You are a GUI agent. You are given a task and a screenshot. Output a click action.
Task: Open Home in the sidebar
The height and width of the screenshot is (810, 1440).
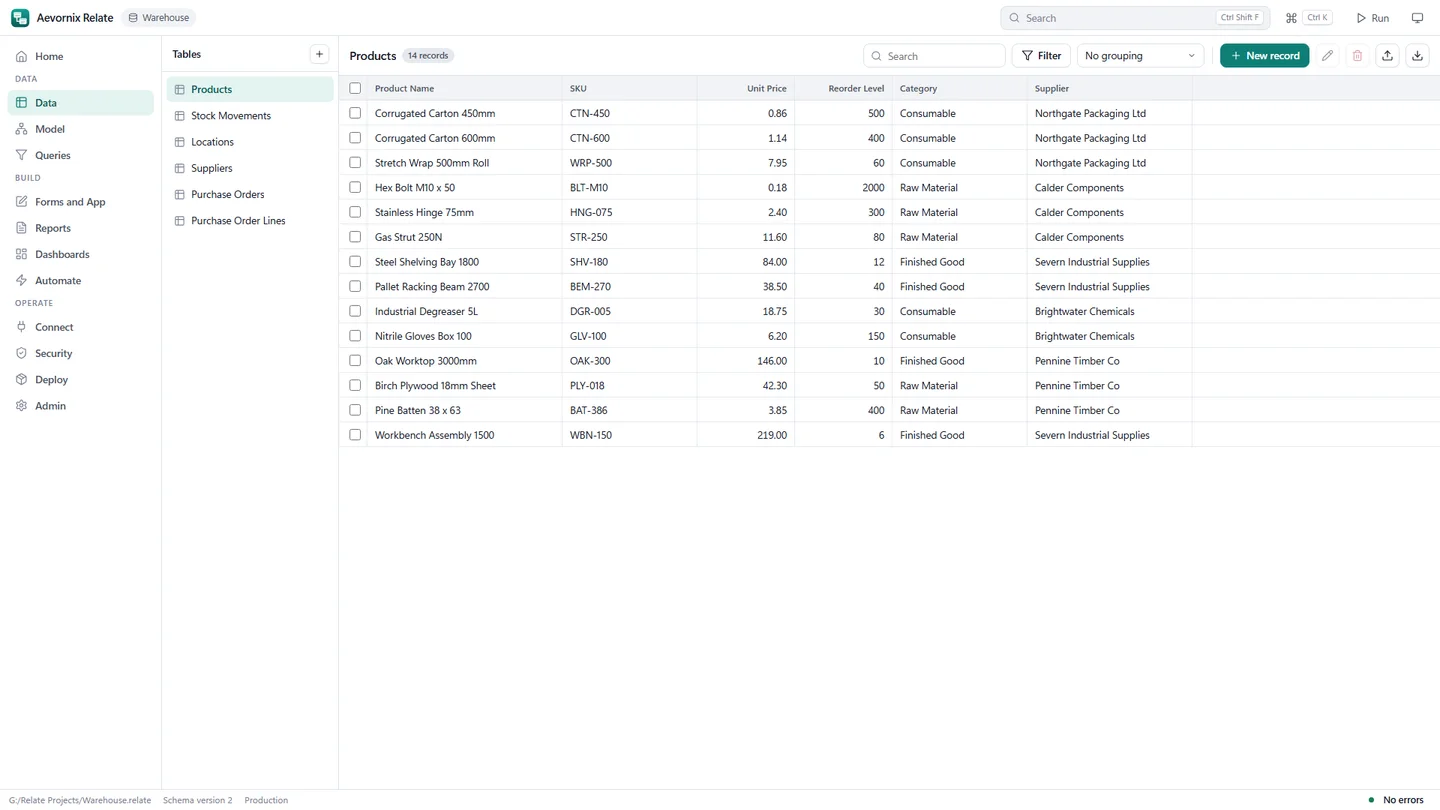[x=80, y=56]
